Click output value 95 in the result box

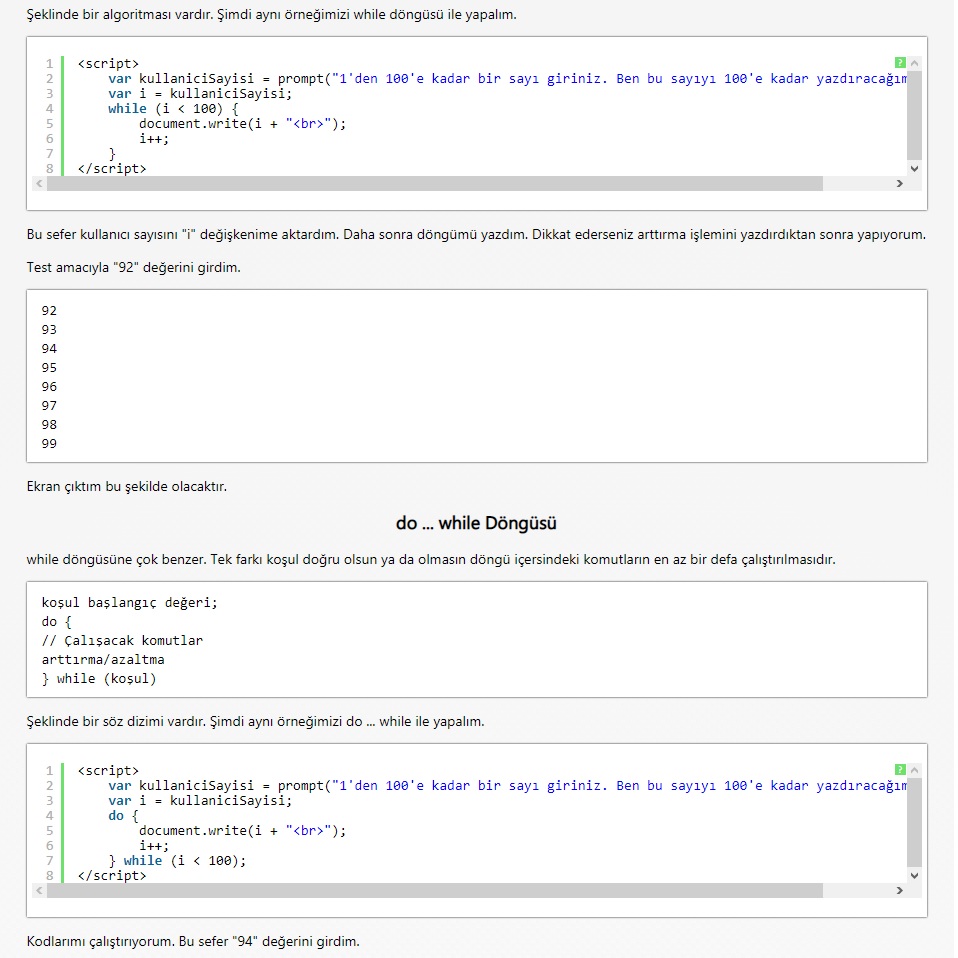[49, 368]
